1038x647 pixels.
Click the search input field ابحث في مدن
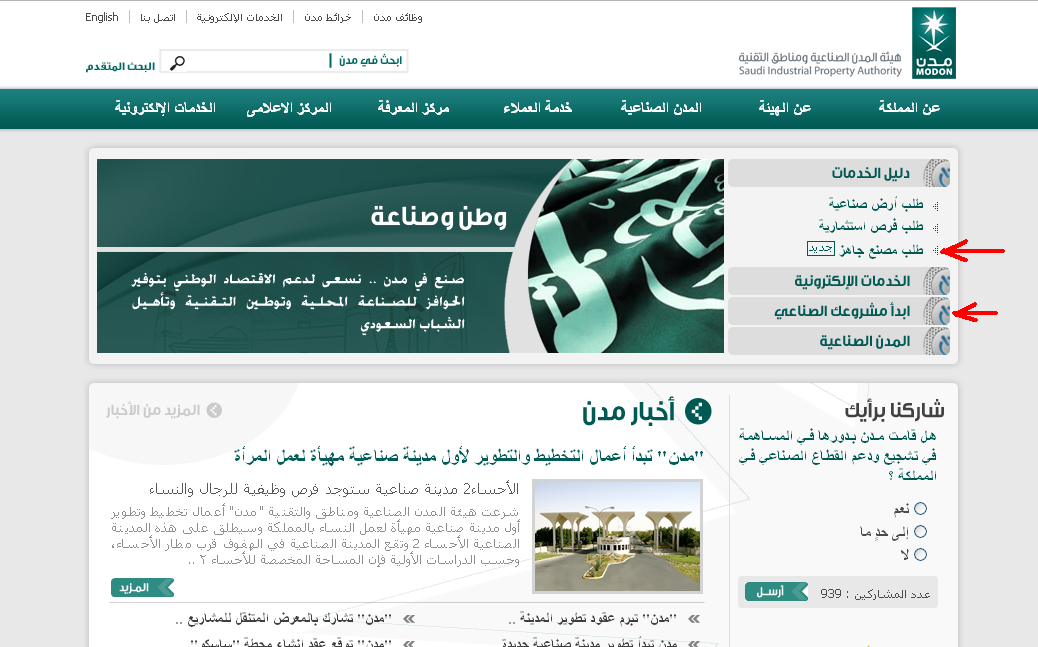pyautogui.click(x=284, y=61)
